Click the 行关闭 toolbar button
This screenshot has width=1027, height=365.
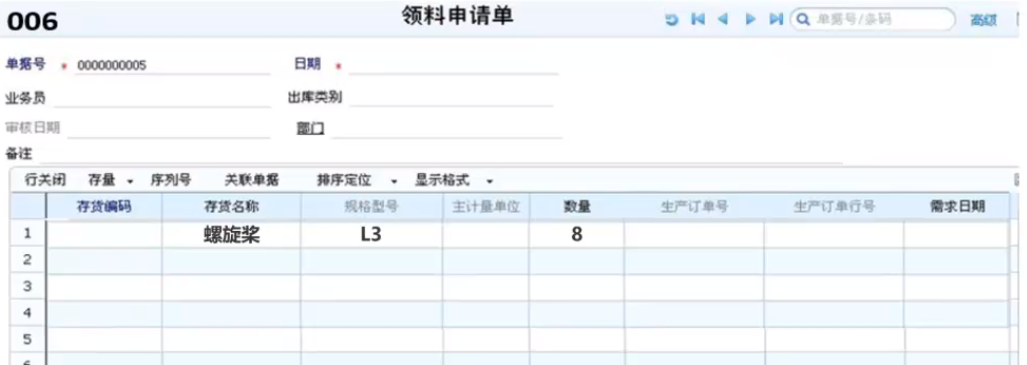[45, 180]
